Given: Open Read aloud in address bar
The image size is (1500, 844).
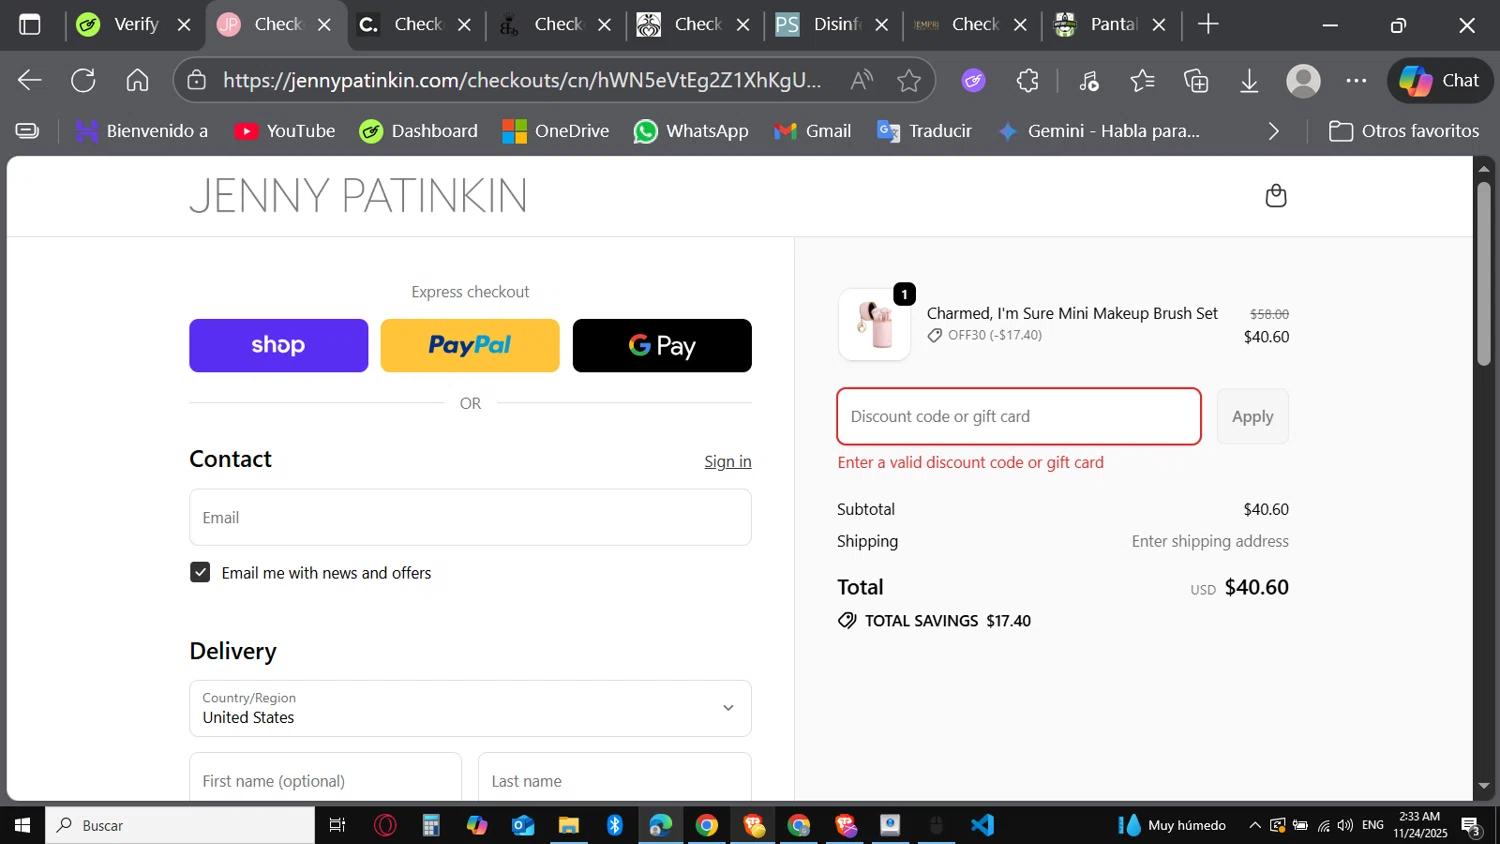Looking at the screenshot, I should 861,81.
